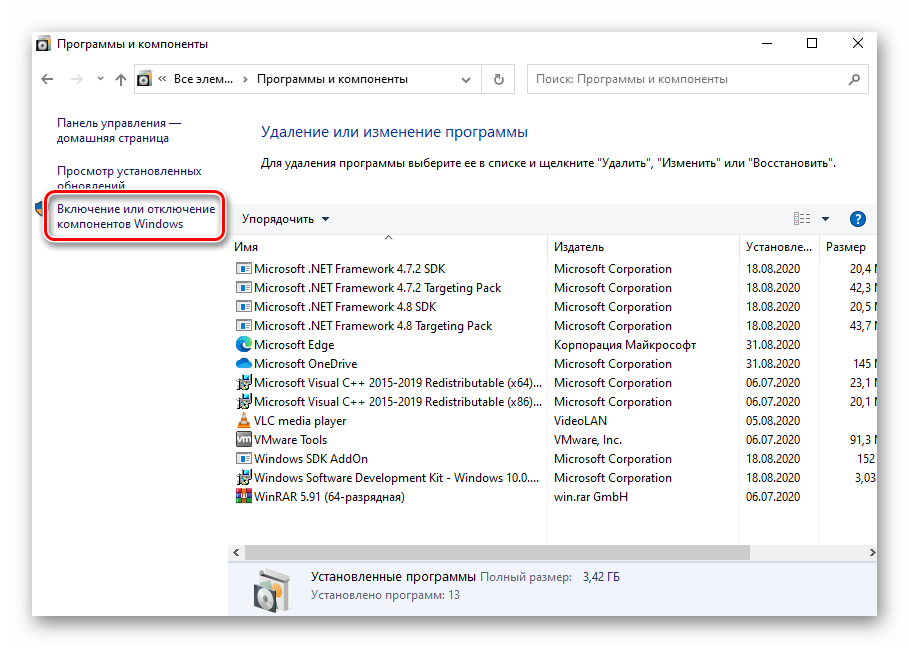Image resolution: width=909 pixels, height=648 pixels.
Task: Click the installed programs disc icon
Action: 271,590
